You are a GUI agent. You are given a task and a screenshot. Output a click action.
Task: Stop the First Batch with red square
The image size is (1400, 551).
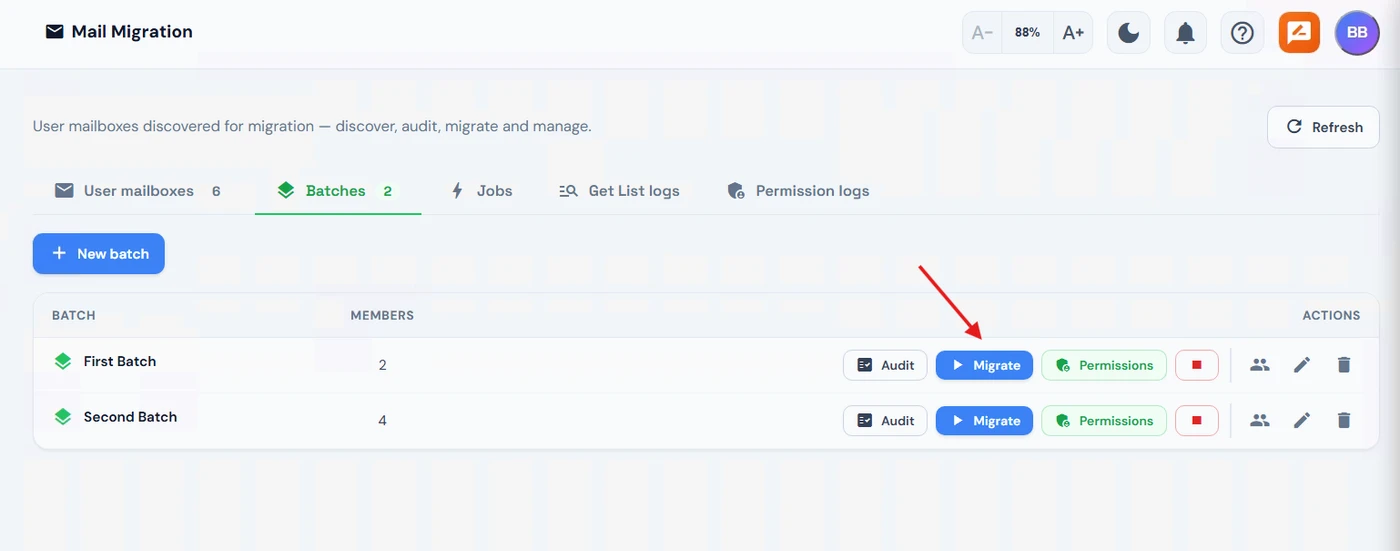pyautogui.click(x=1196, y=365)
